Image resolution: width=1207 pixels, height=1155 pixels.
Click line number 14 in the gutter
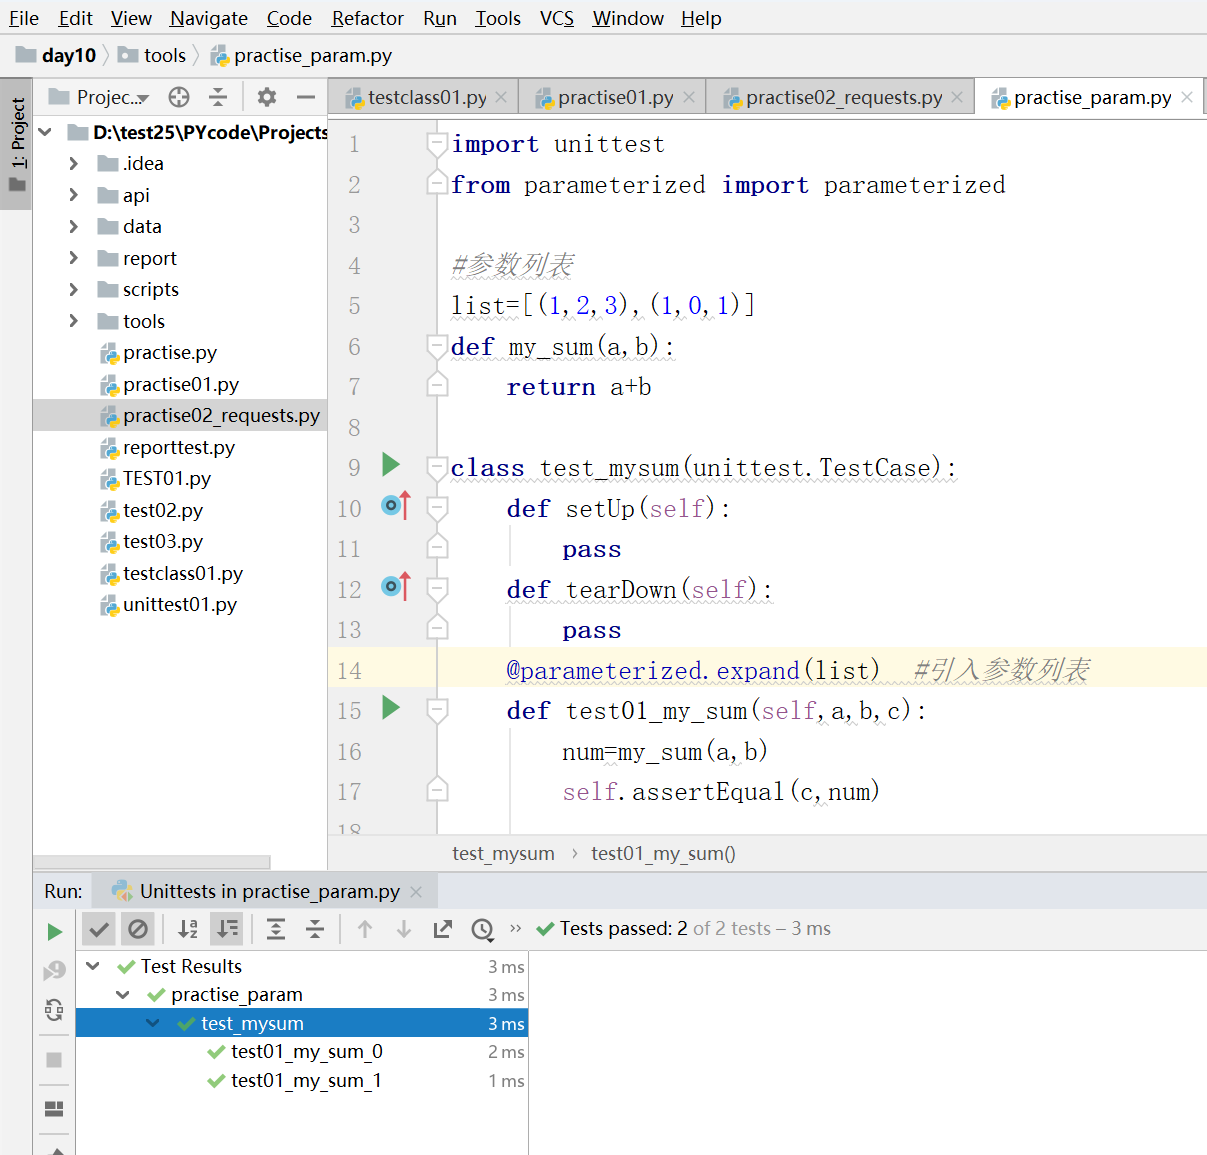(349, 670)
